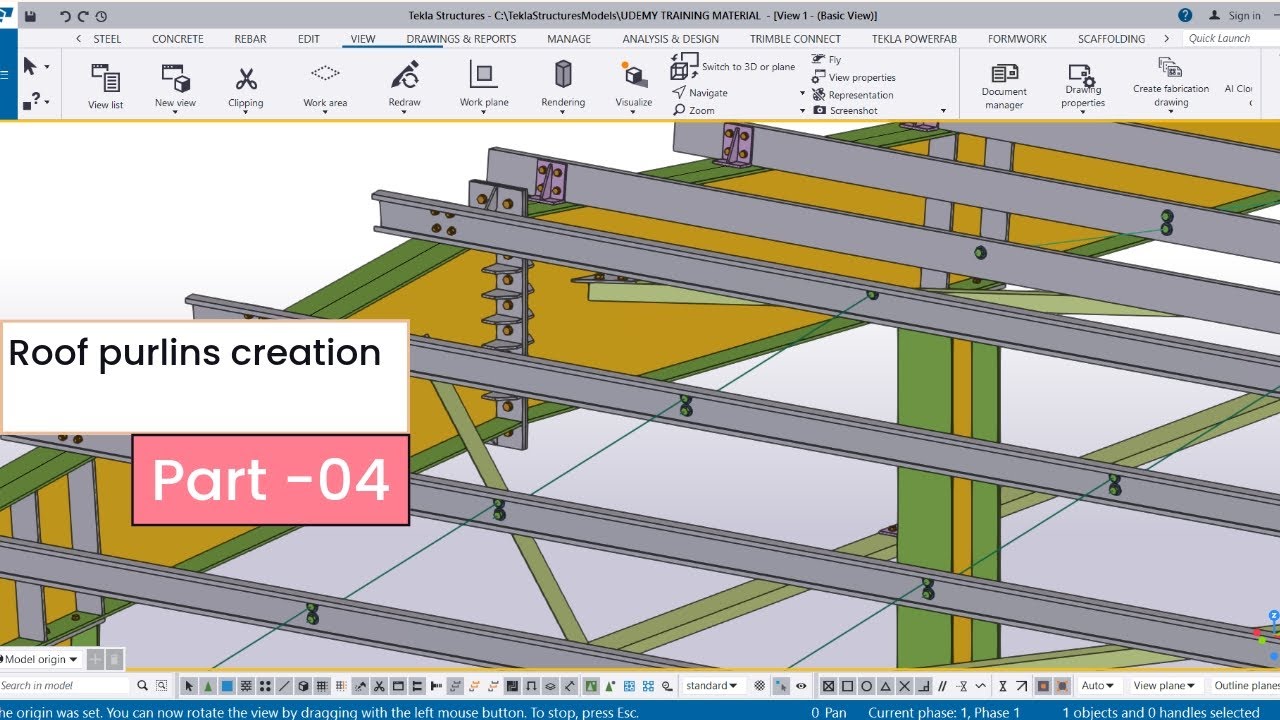Viewport: 1280px width, 720px height.
Task: Toggle the Snap to end points square switch
Action: coord(847,686)
